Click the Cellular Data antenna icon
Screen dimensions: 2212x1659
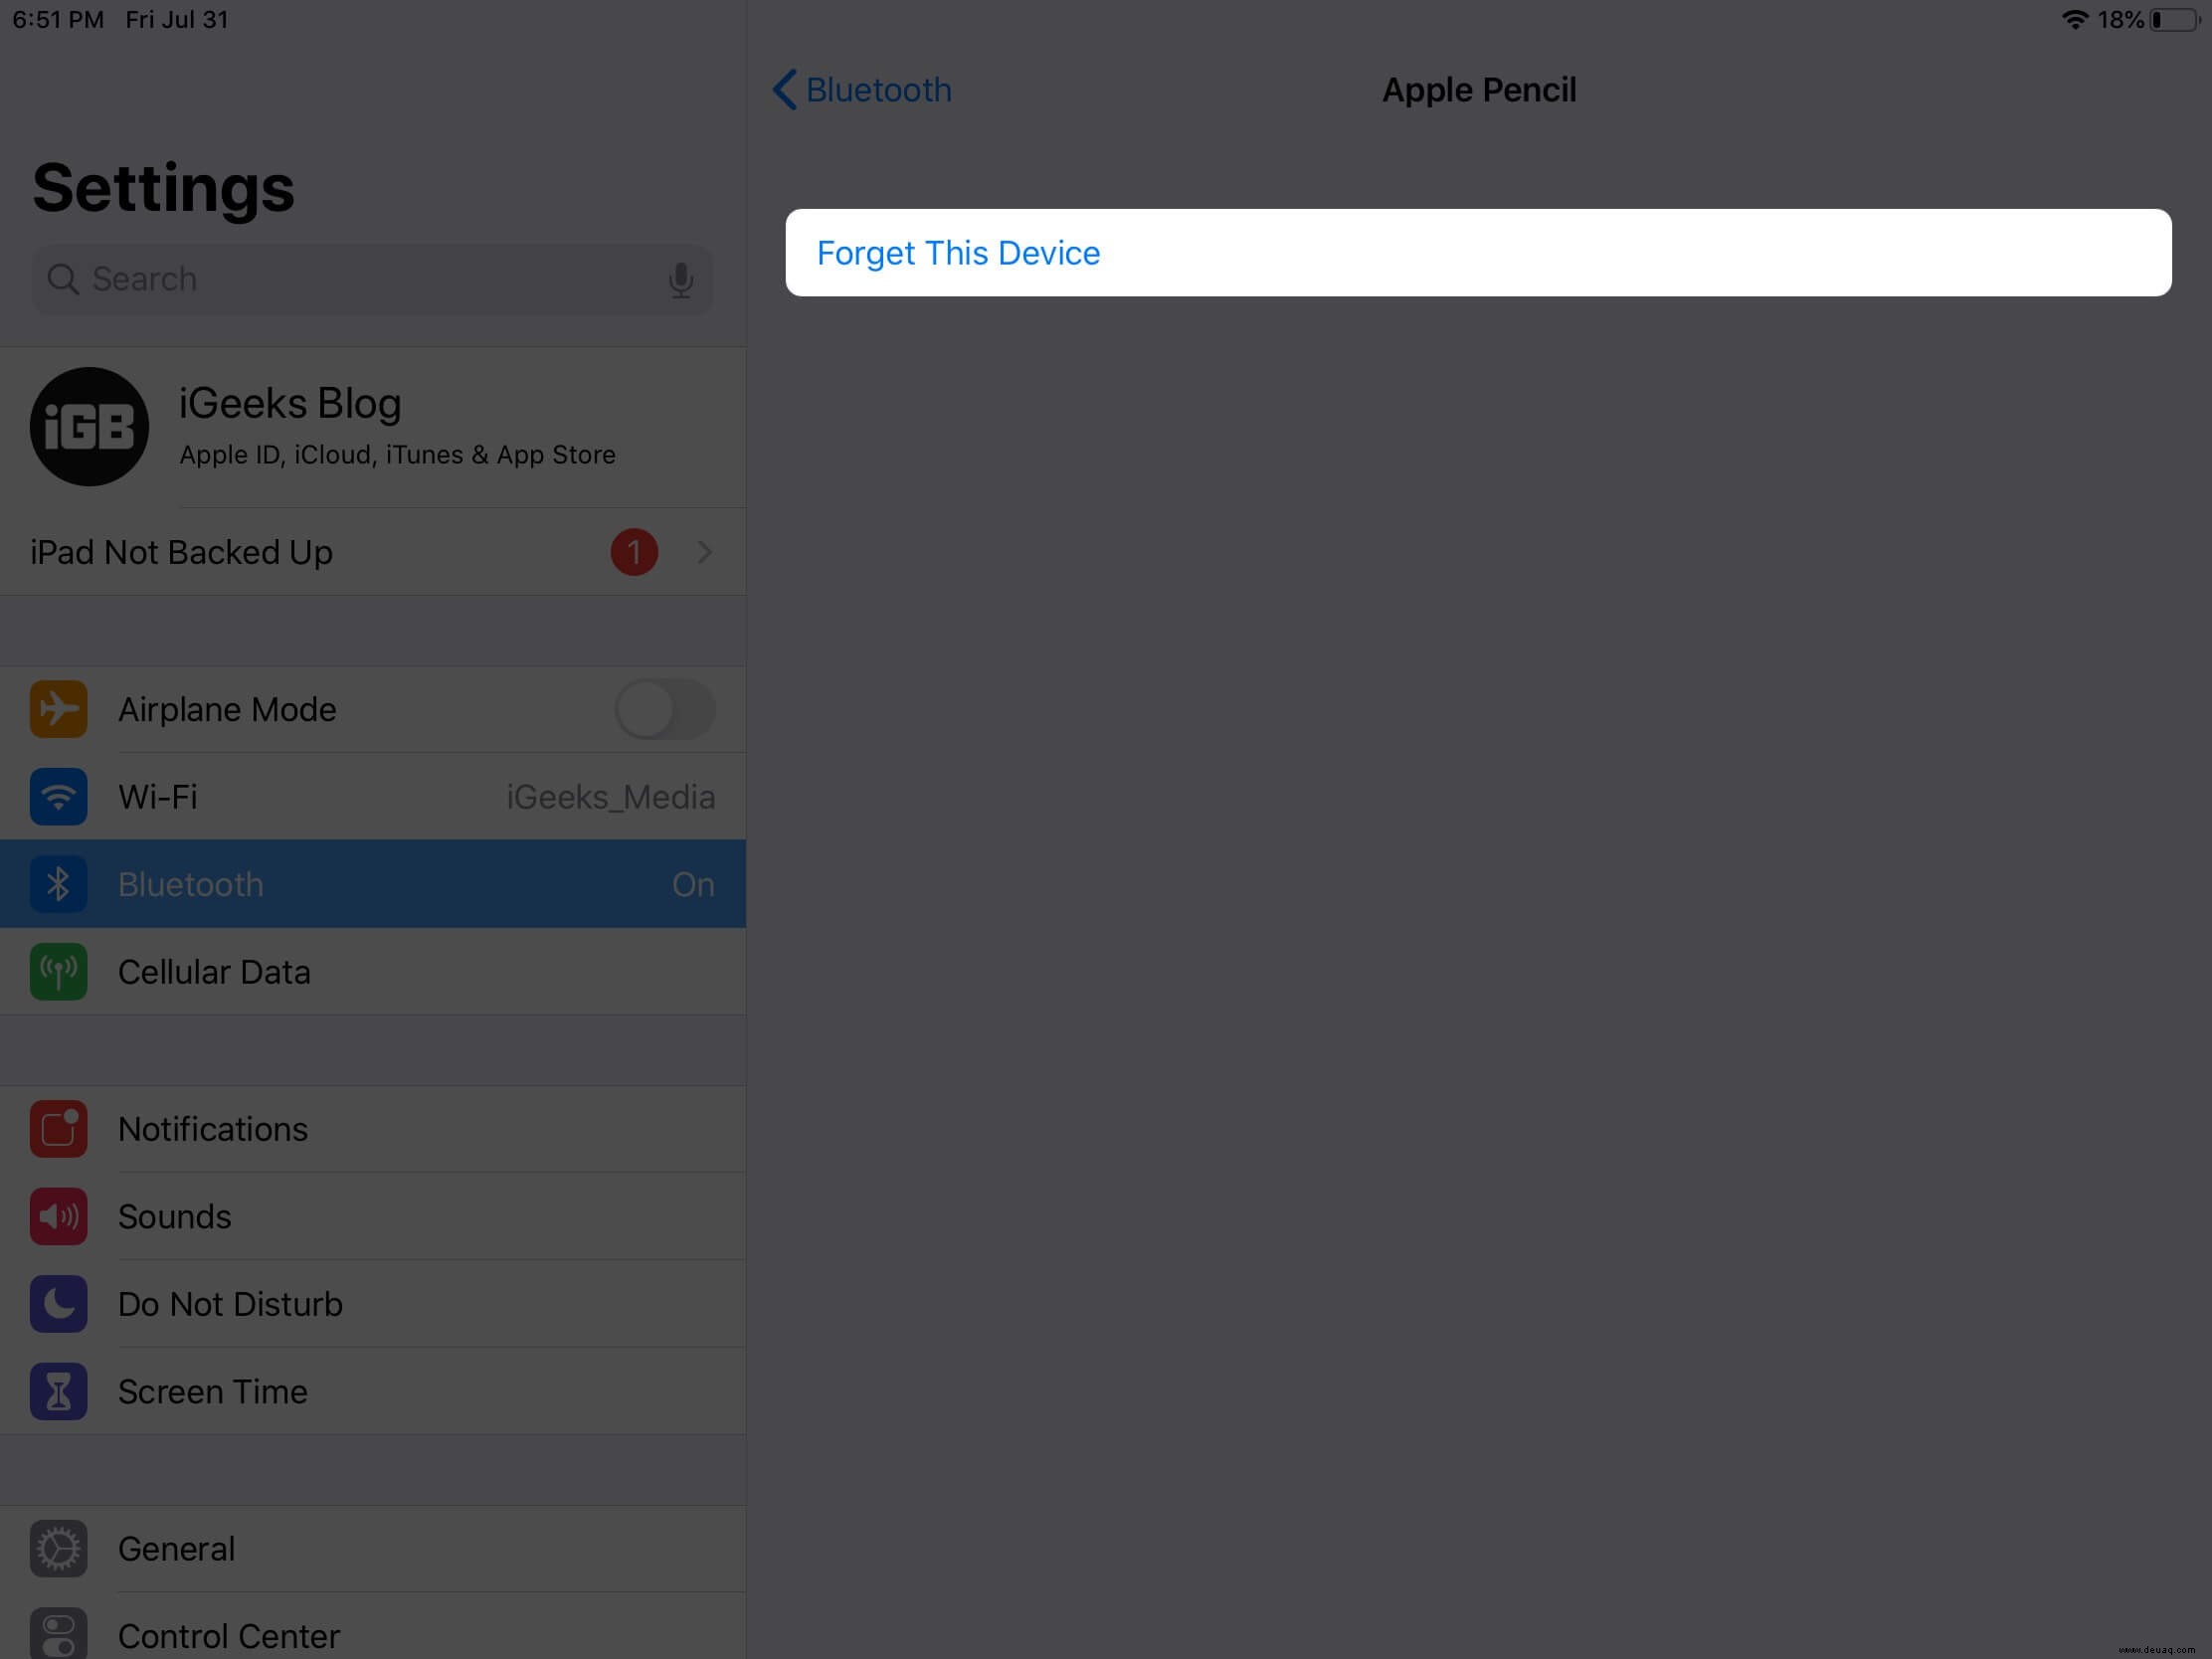59,972
